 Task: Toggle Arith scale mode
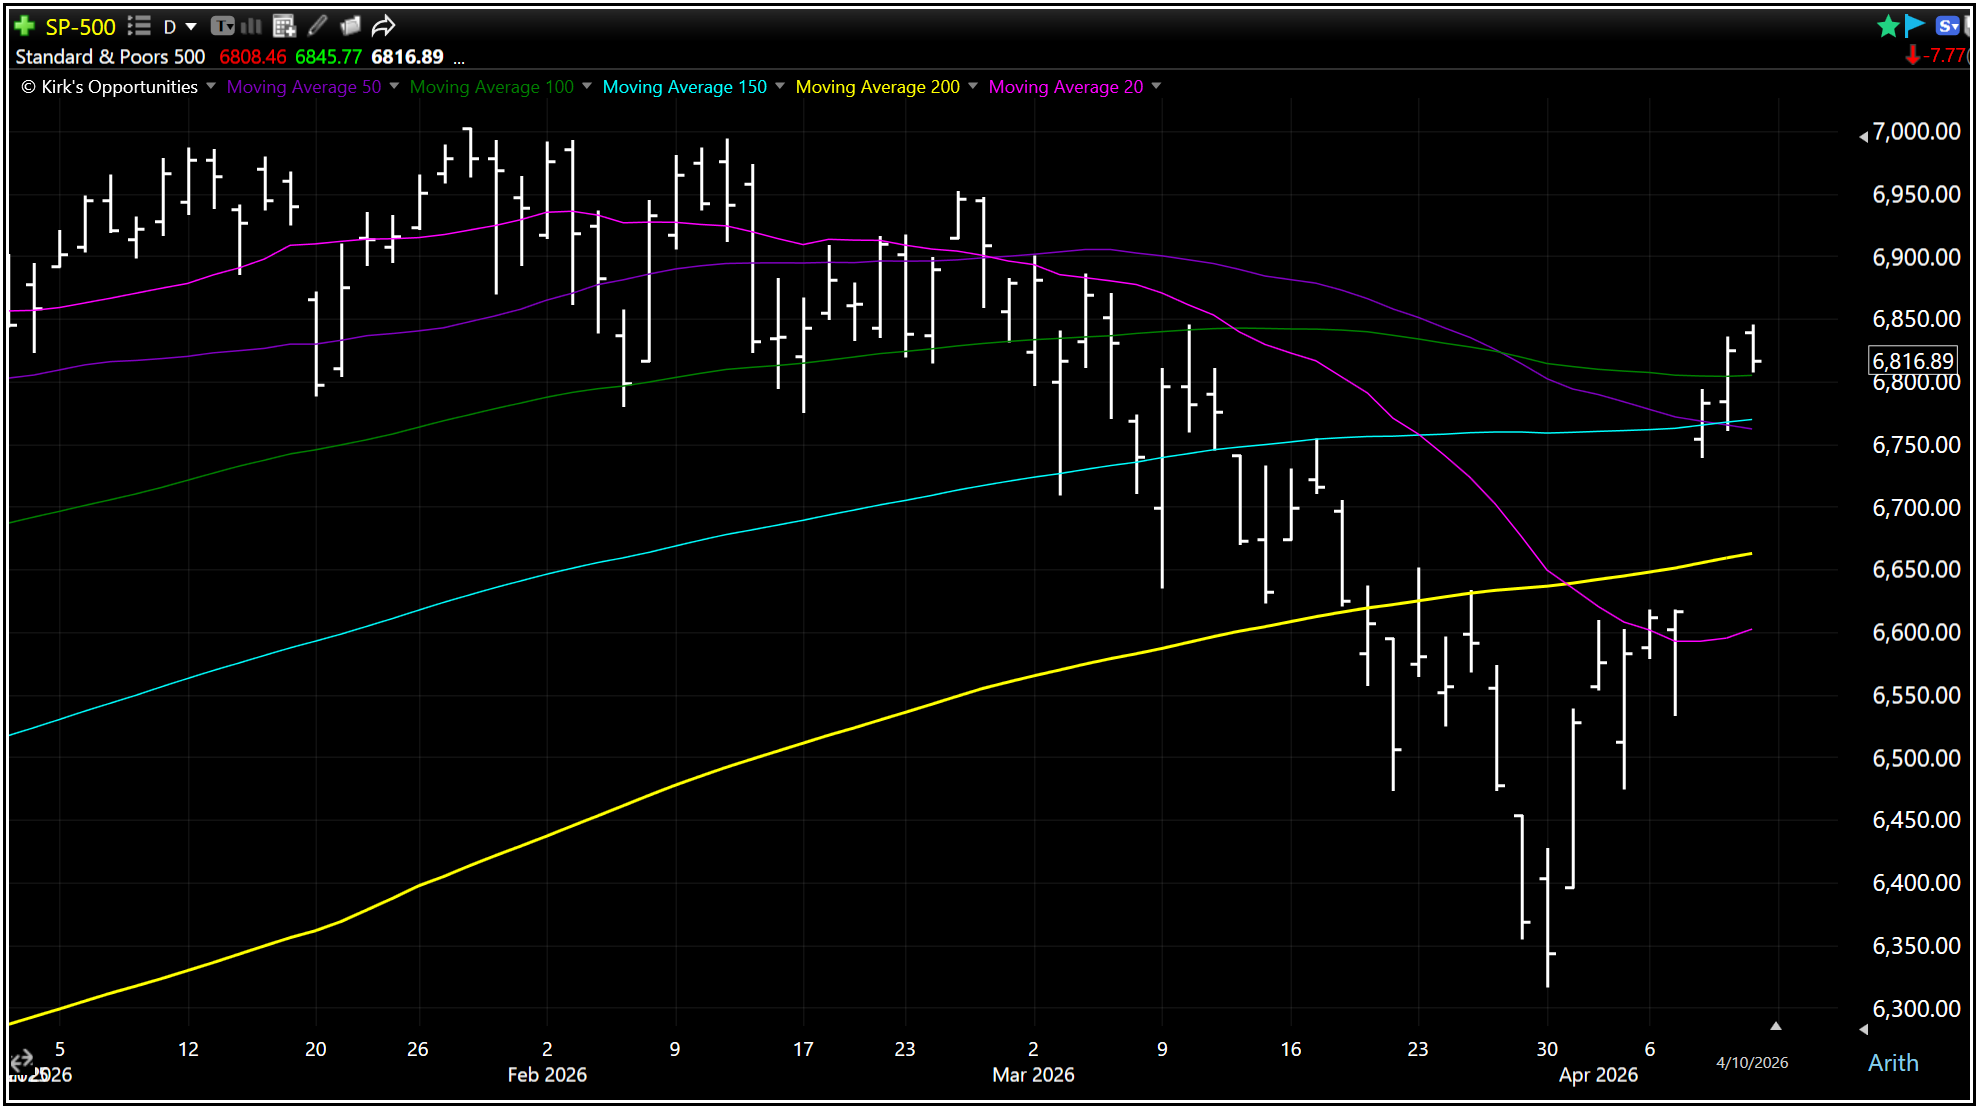(1892, 1063)
